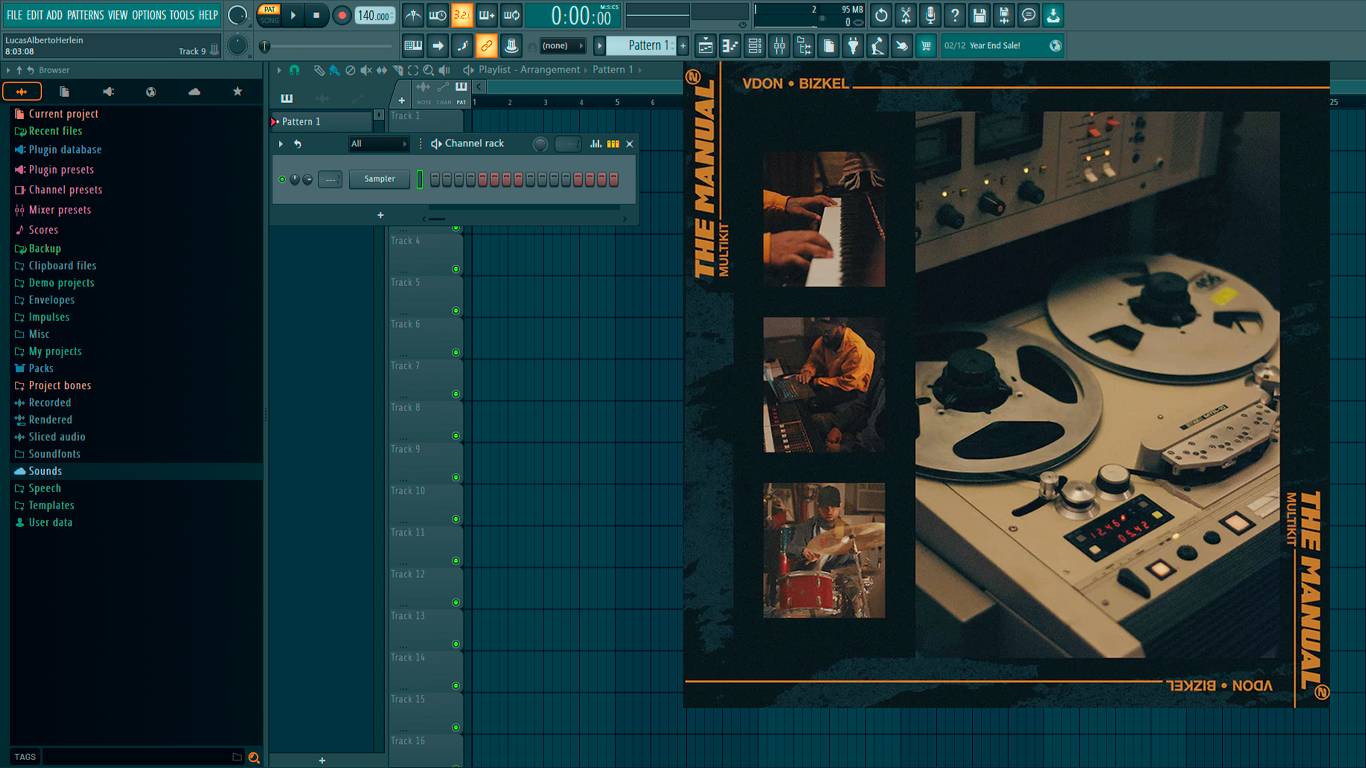Viewport: 1366px width, 768px height.
Task: Expand the Current project browser item
Action: [x=63, y=114]
